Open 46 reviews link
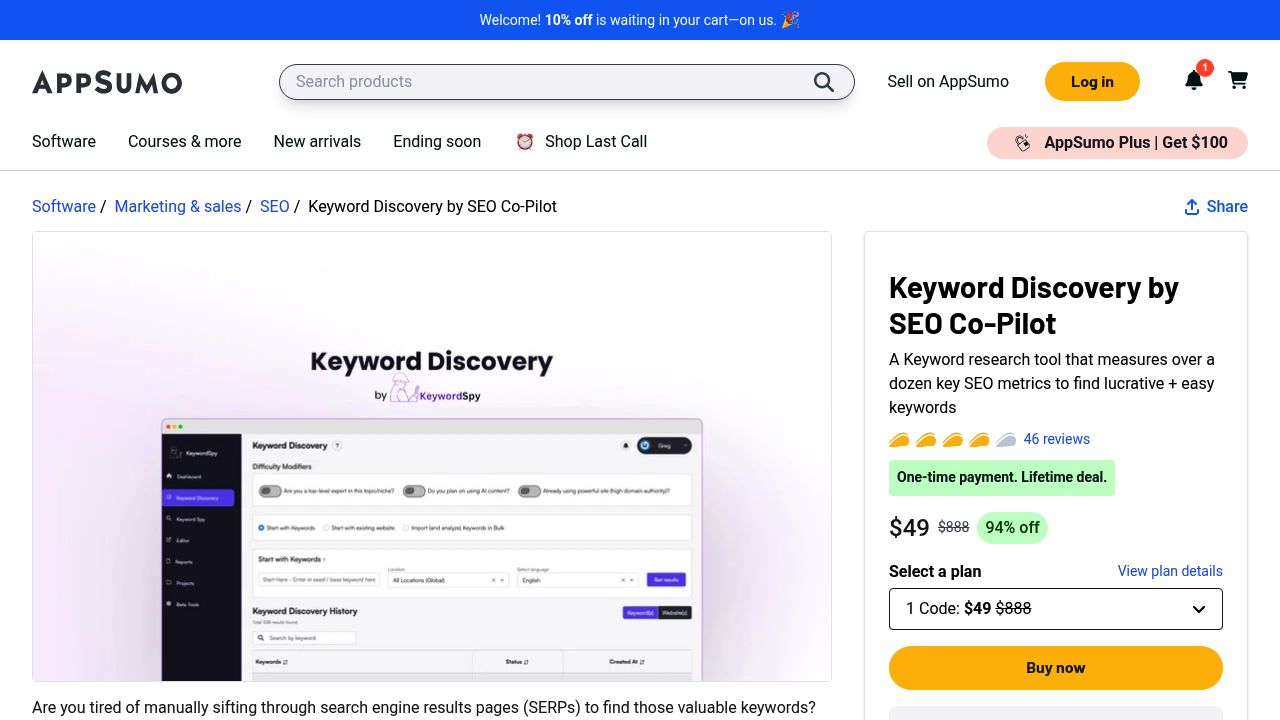 1057,439
